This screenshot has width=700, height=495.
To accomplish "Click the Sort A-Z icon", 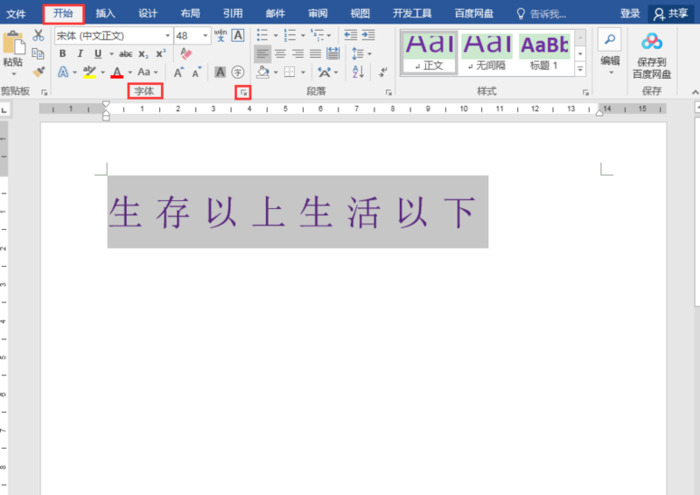I will coord(358,72).
